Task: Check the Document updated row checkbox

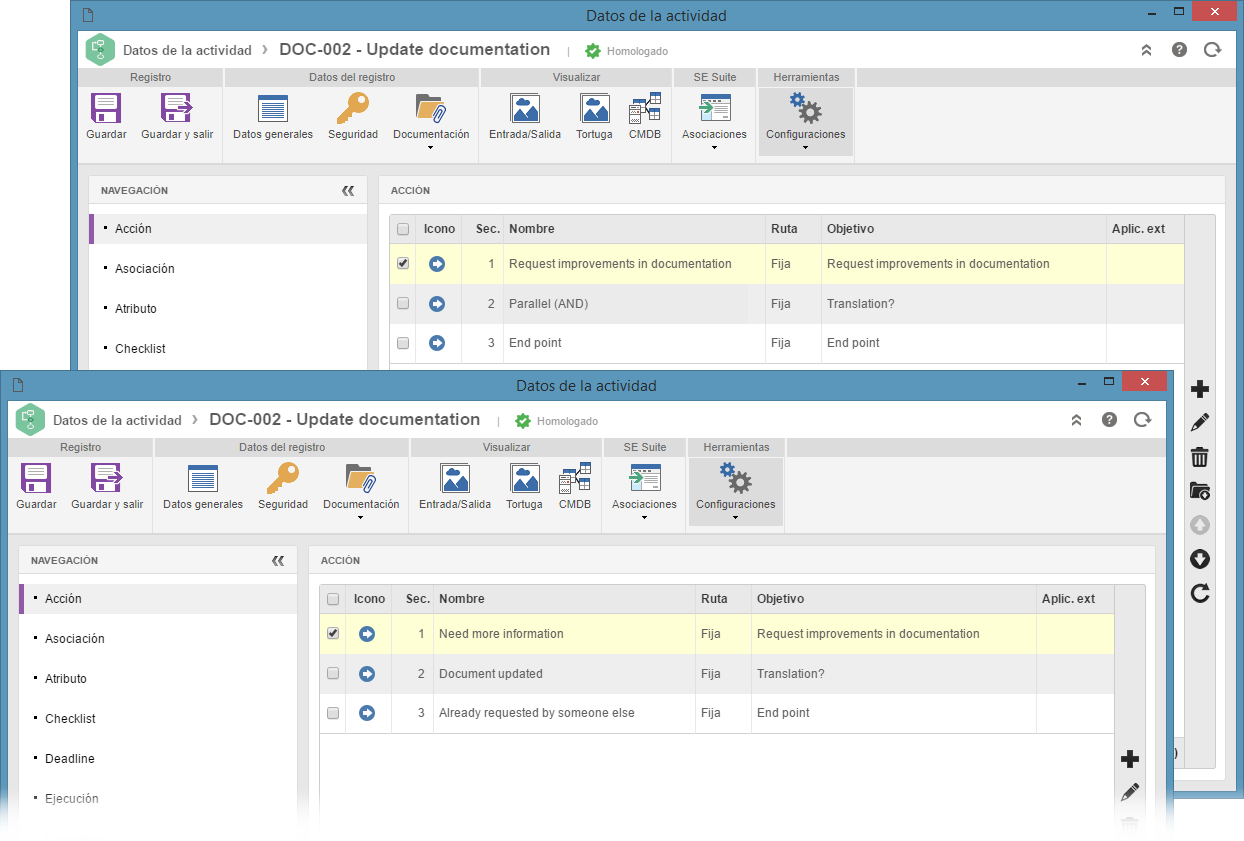Action: click(333, 673)
